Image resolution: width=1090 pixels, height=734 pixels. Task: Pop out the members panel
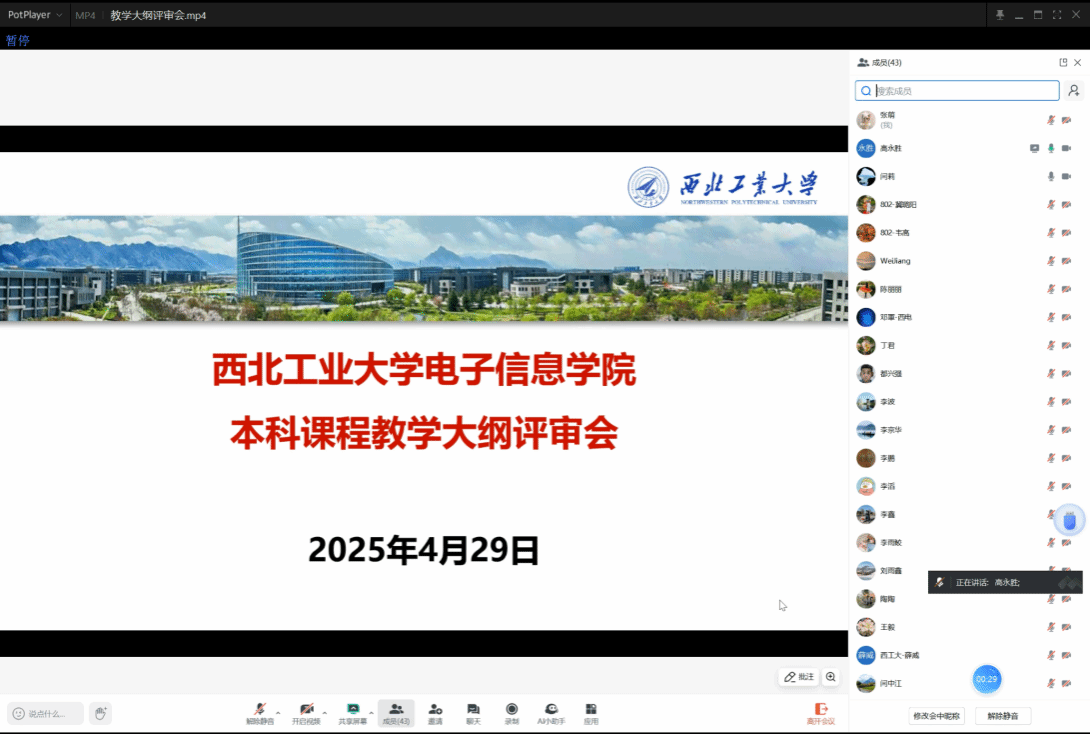click(x=1063, y=62)
